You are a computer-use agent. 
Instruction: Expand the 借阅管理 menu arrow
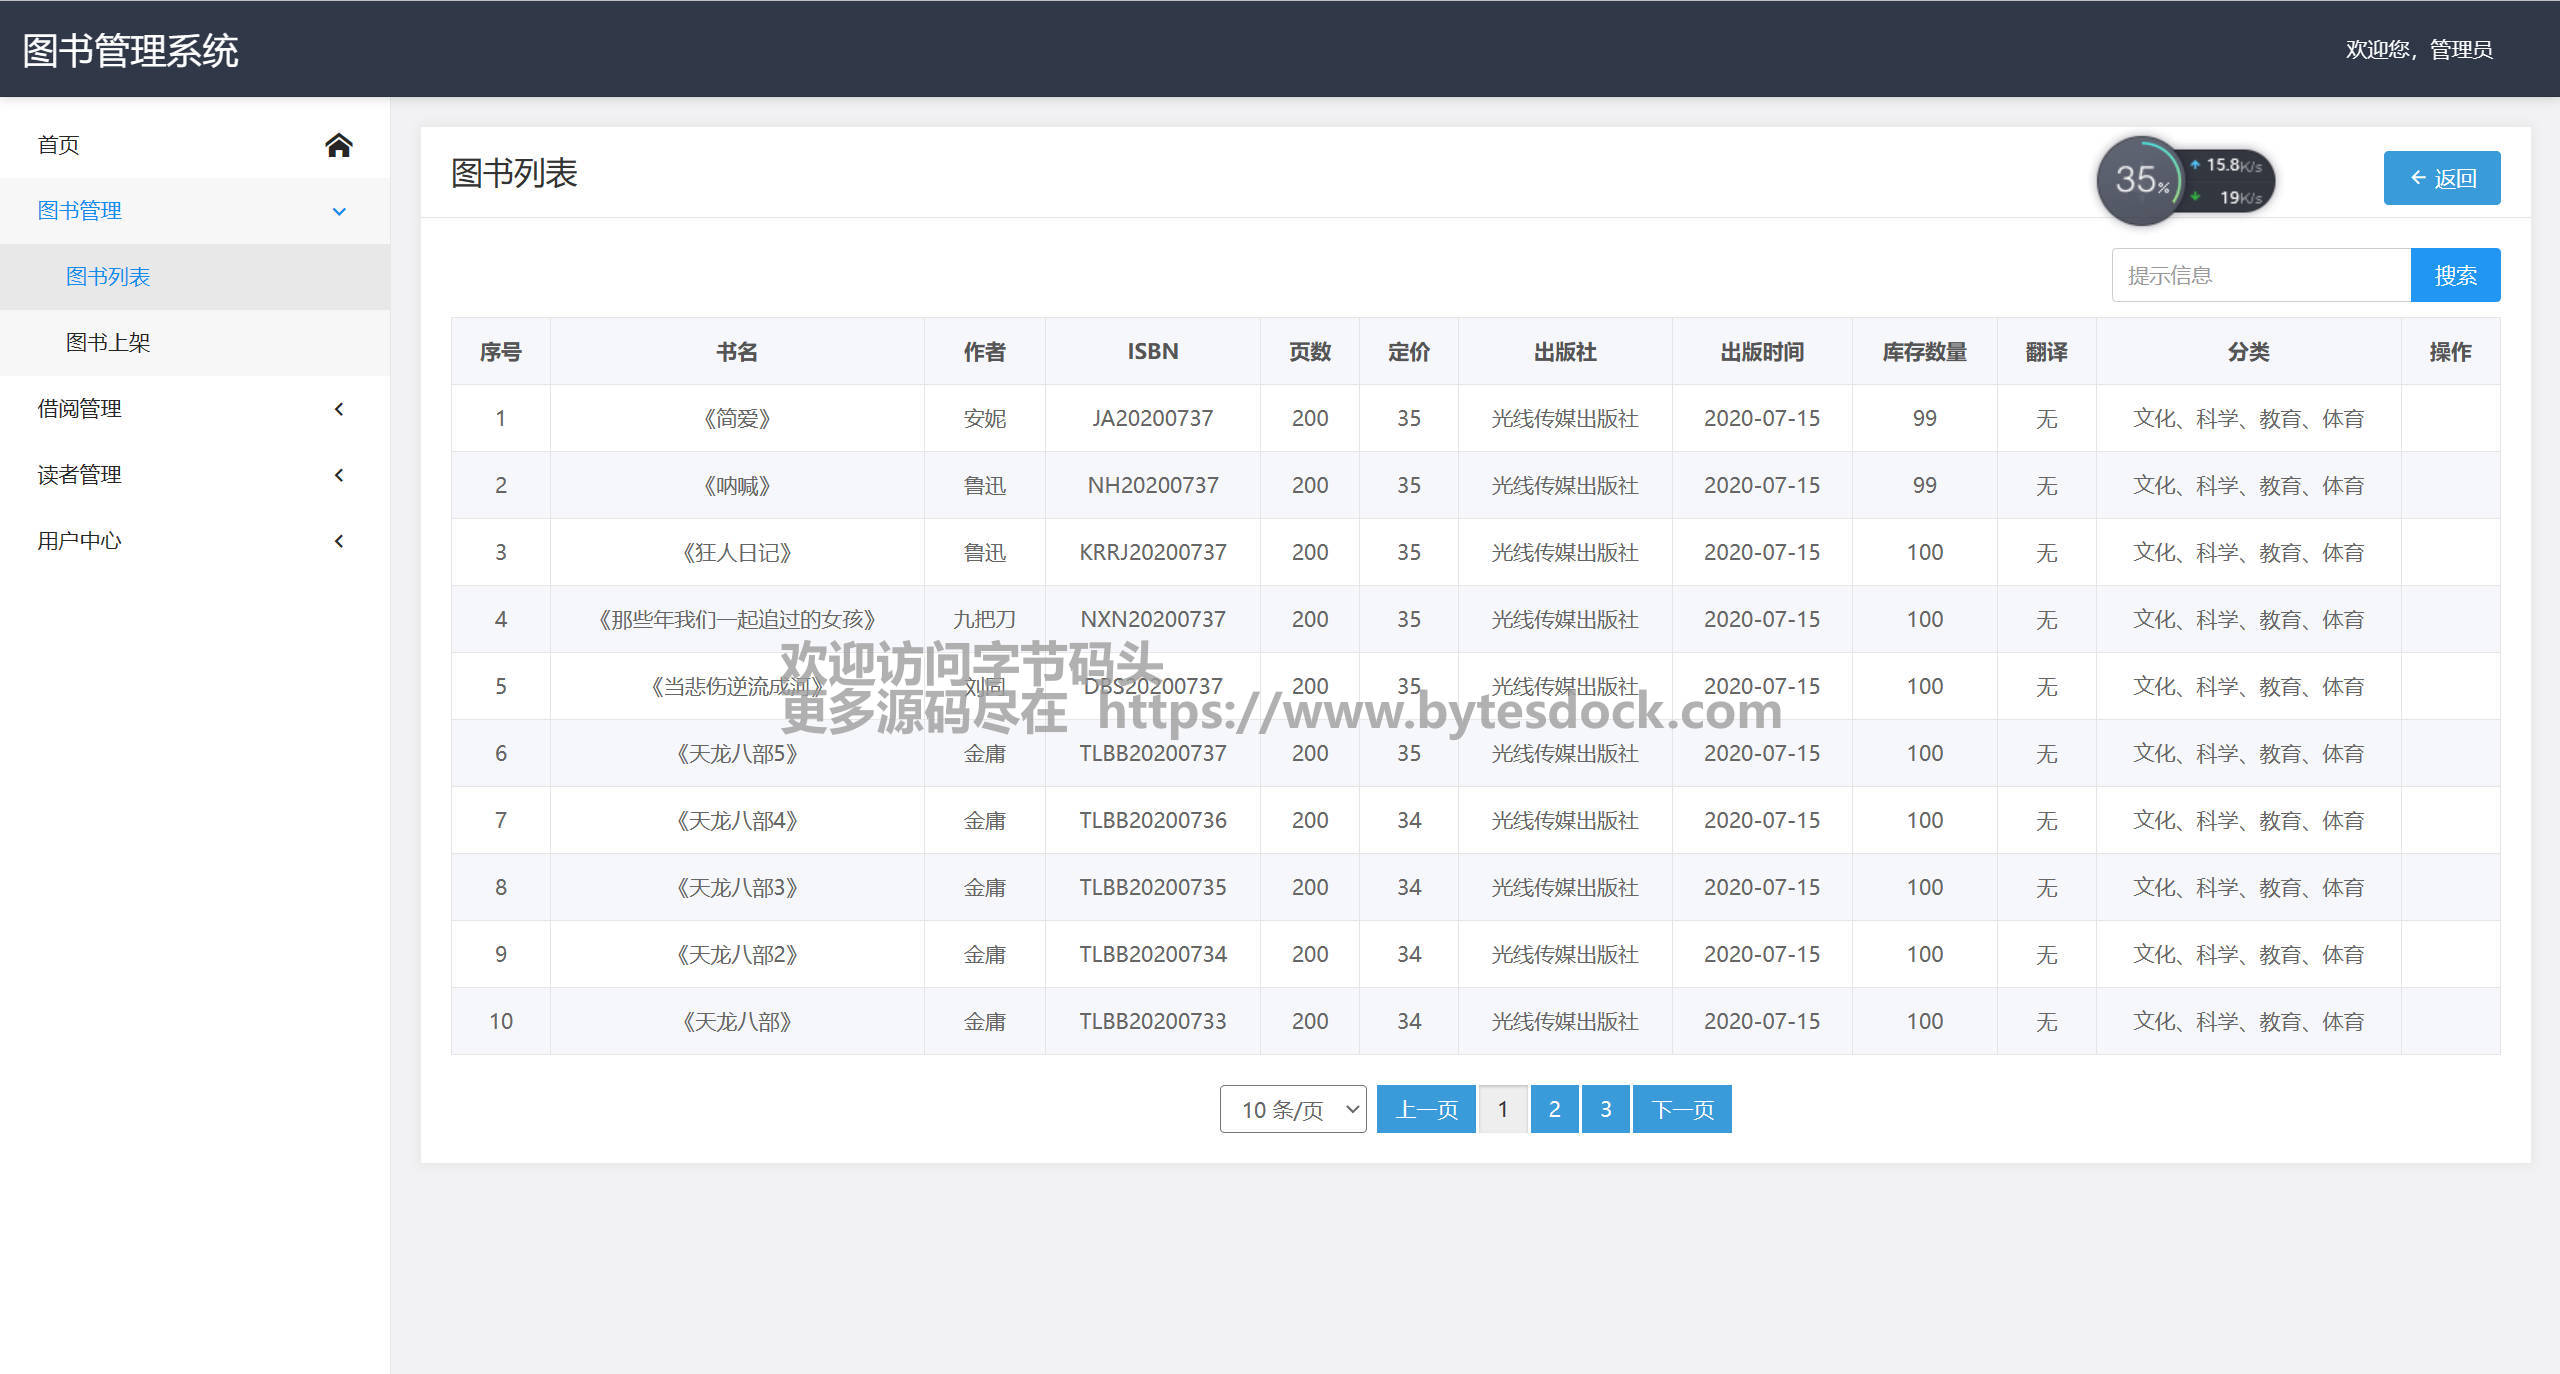pyautogui.click(x=339, y=409)
